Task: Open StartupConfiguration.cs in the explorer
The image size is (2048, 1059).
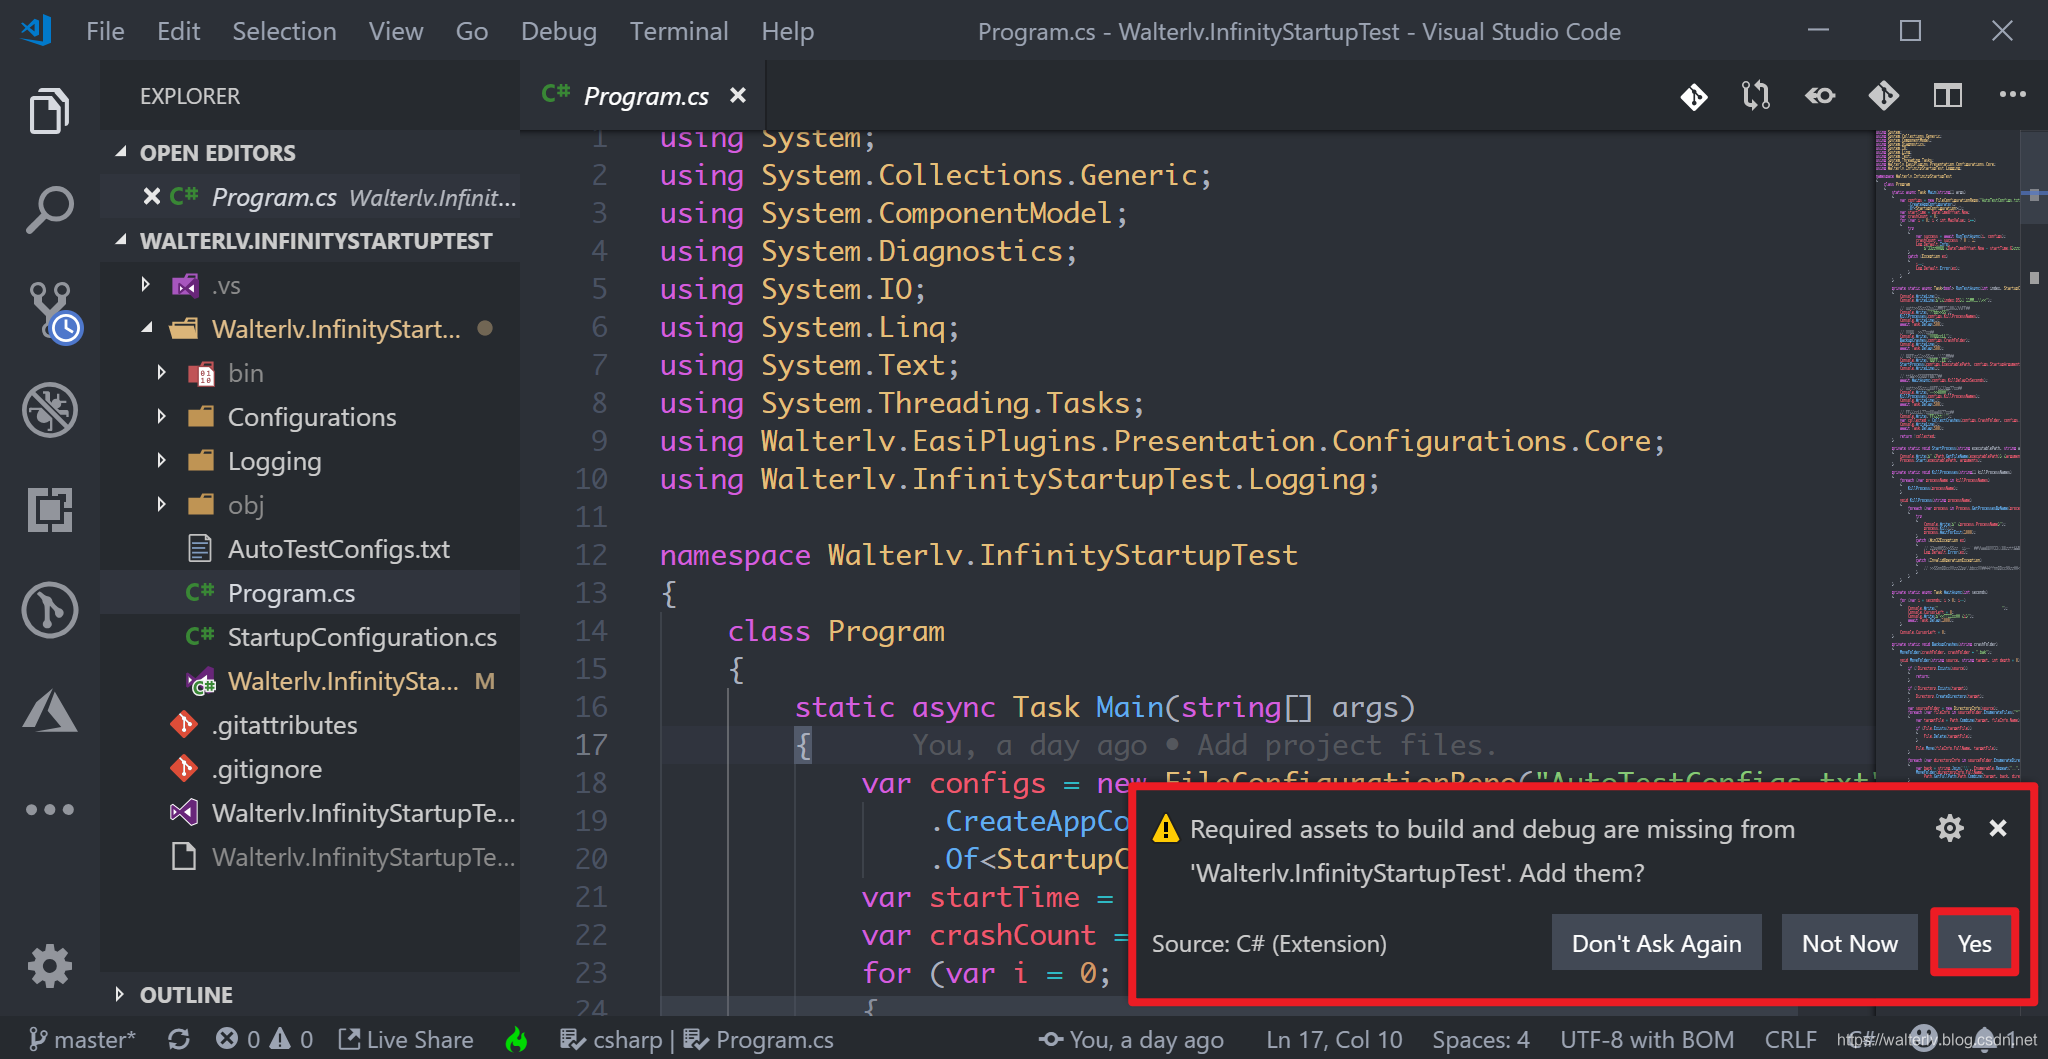Action: [x=310, y=636]
